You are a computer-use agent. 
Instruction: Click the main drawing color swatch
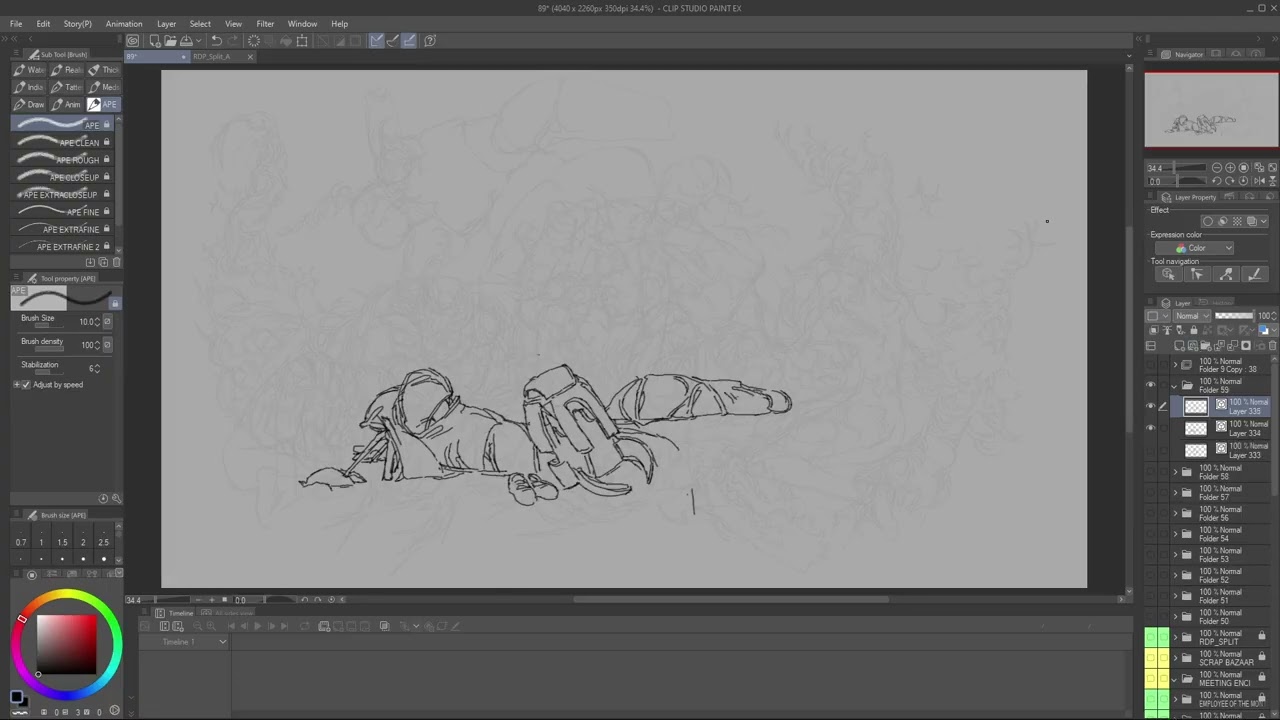tap(16, 697)
